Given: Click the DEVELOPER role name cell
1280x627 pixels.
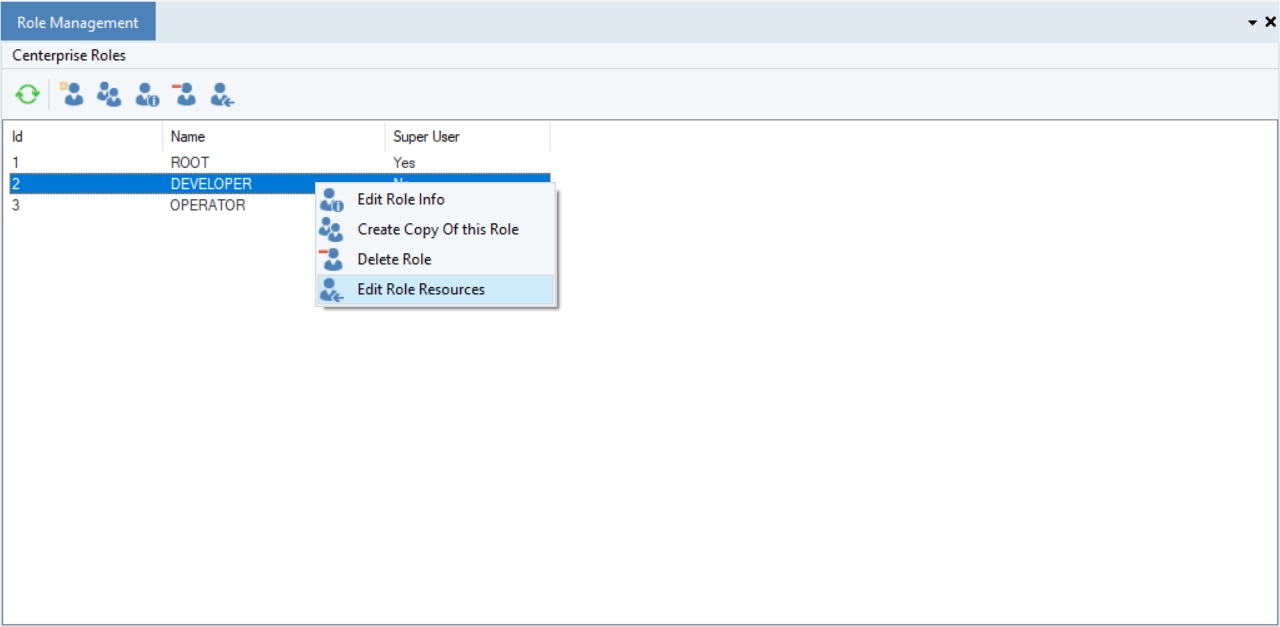Looking at the screenshot, I should 211,184.
